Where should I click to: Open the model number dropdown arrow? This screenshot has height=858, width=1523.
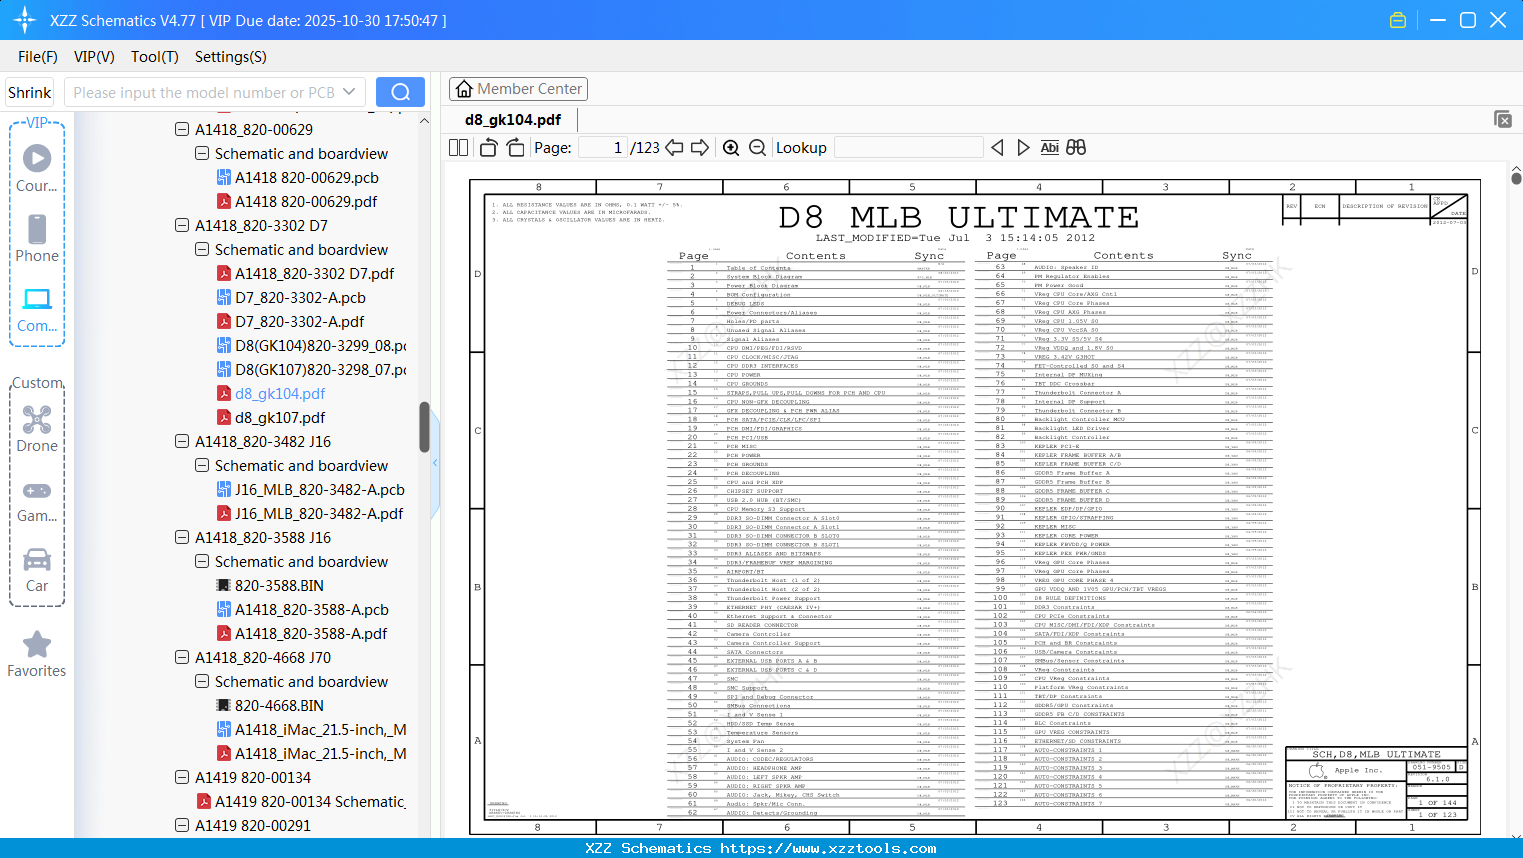[349, 92]
